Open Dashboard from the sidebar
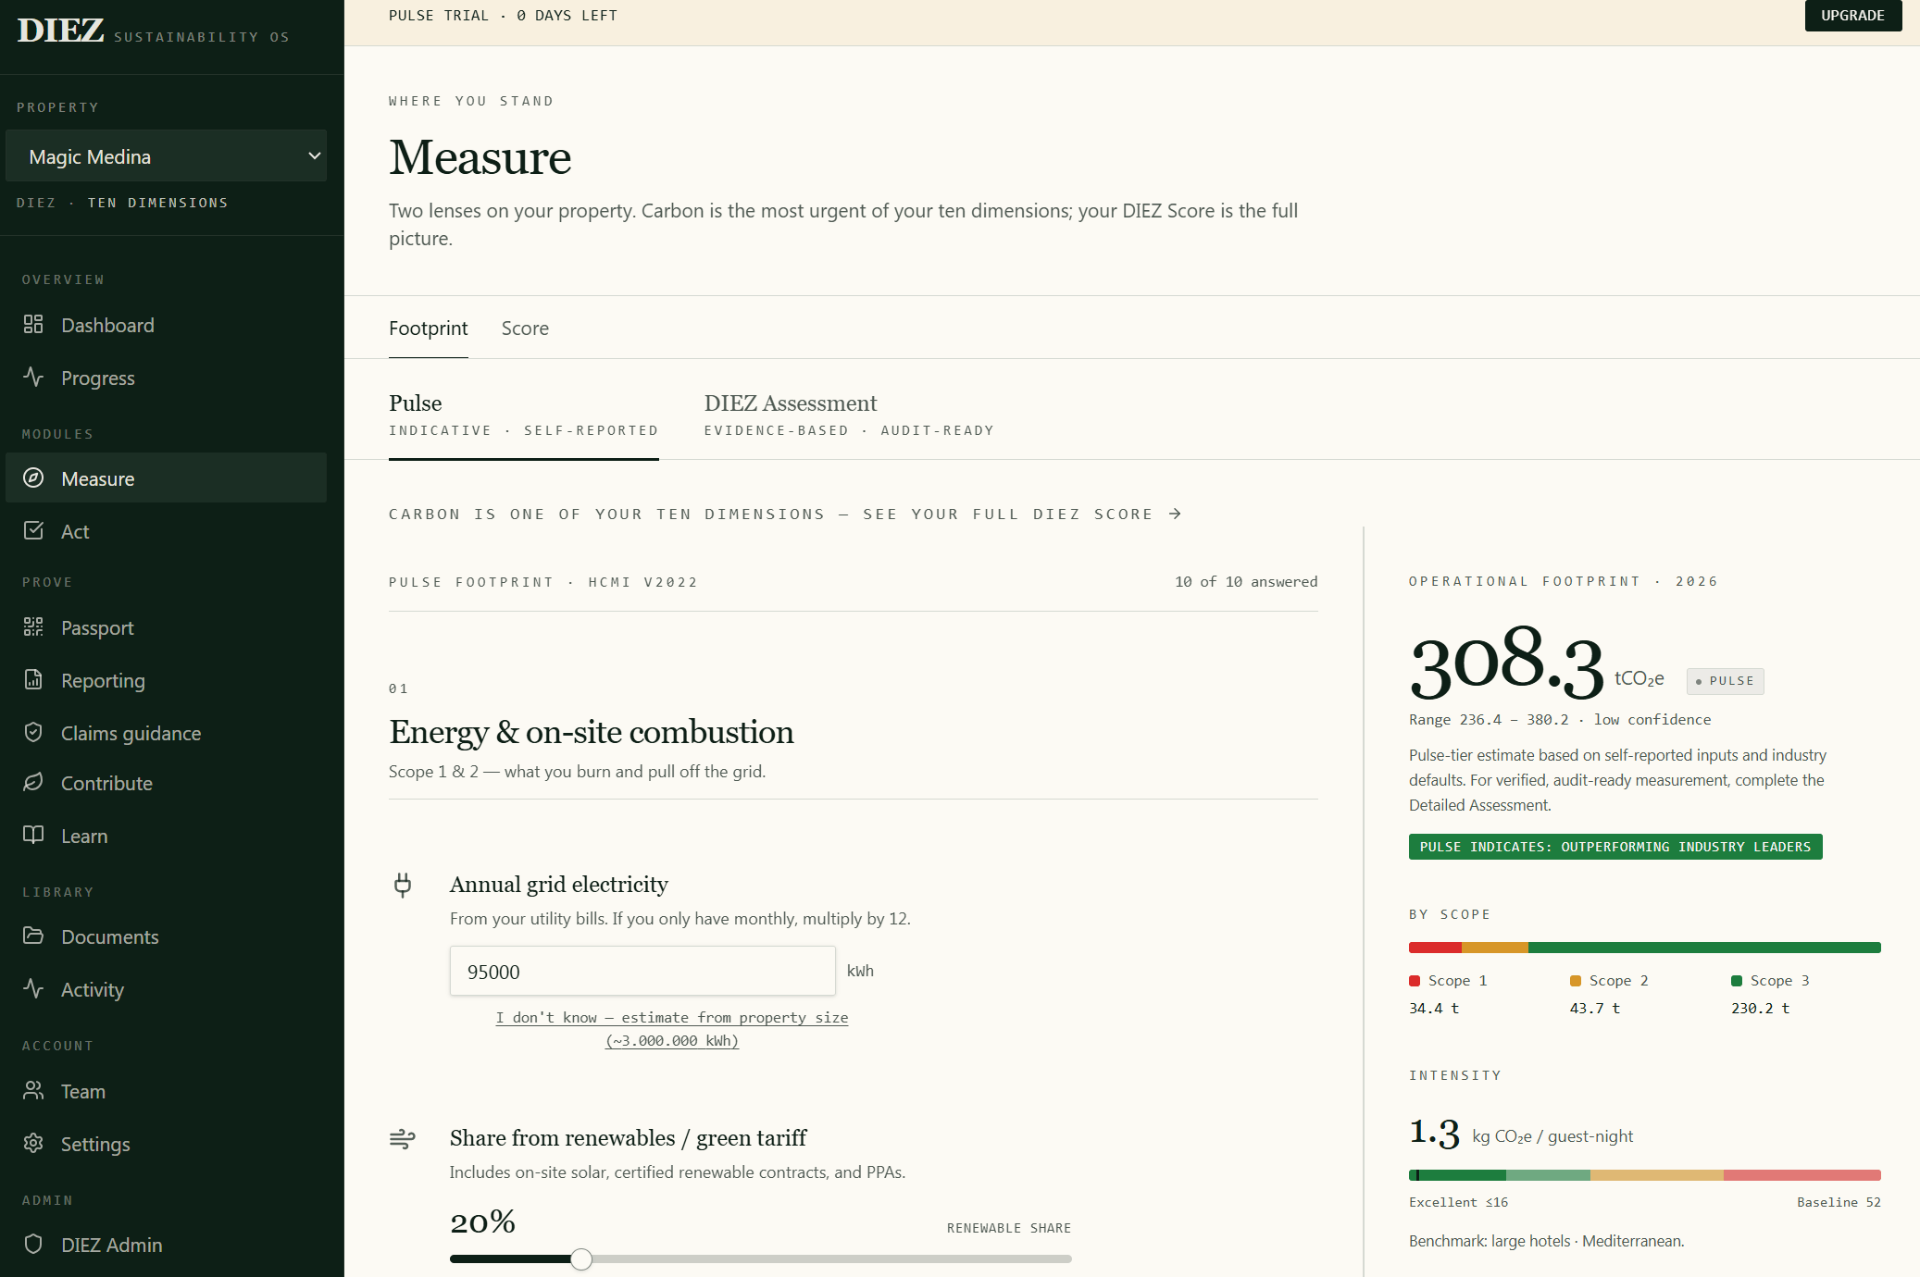1920x1277 pixels. pos(166,325)
